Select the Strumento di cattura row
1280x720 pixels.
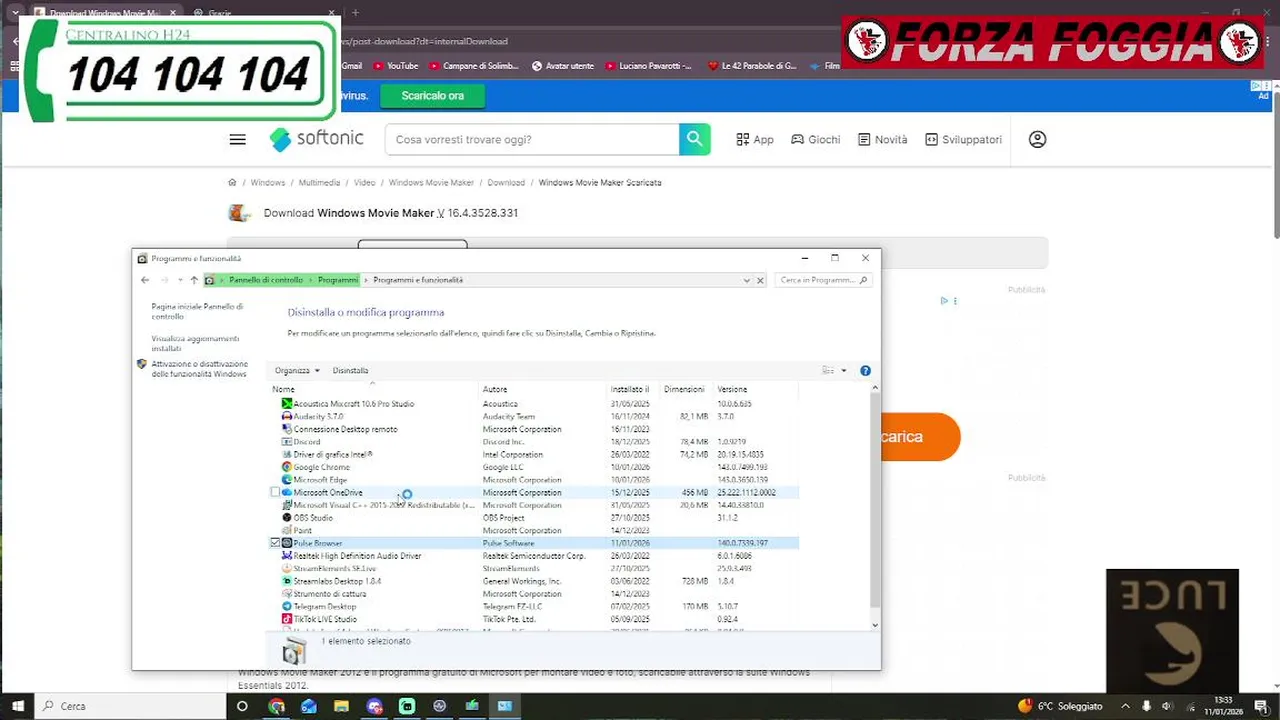click(535, 594)
